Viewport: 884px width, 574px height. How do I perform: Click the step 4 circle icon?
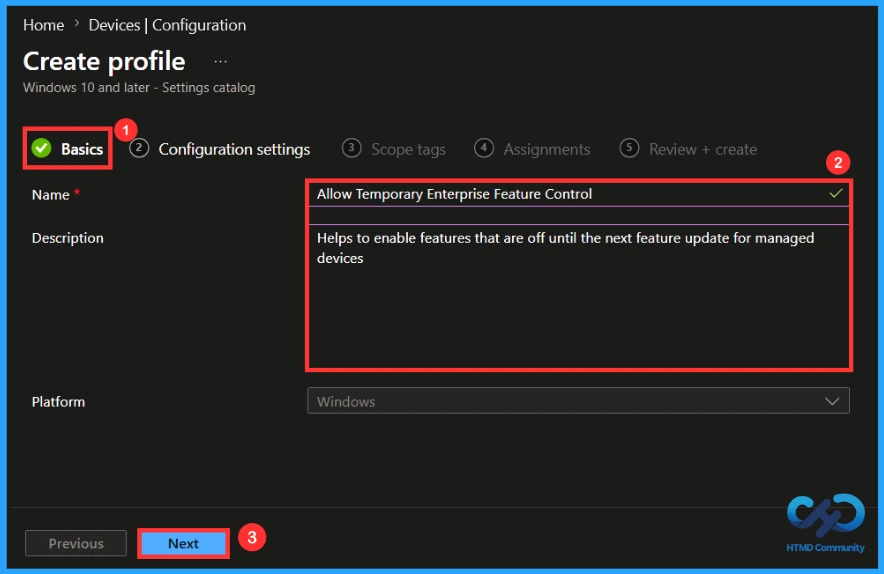click(484, 148)
